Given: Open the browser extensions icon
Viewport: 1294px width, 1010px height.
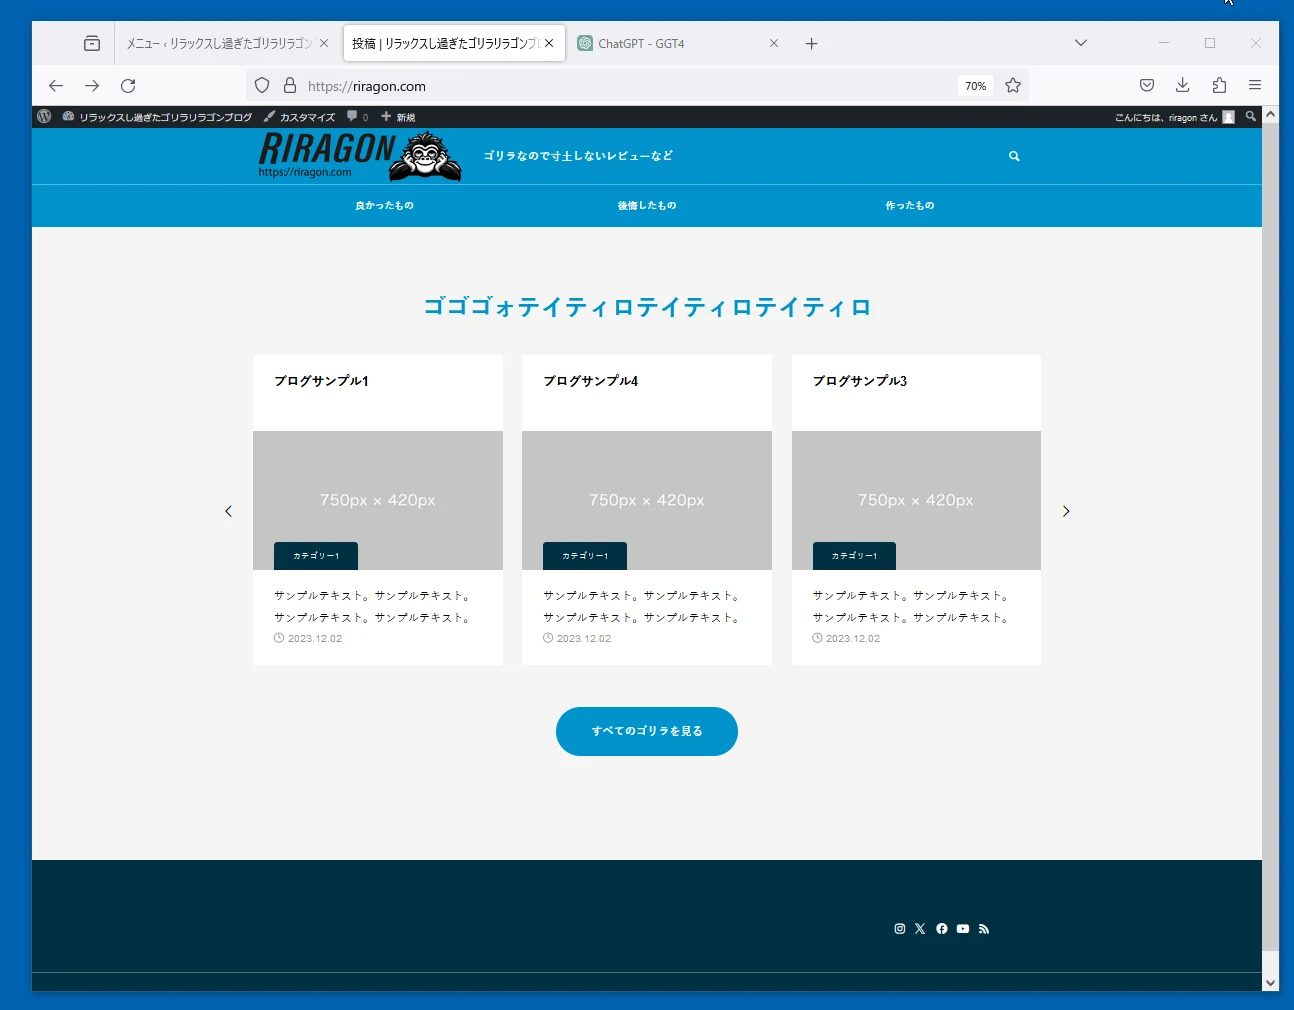Looking at the screenshot, I should (1219, 86).
